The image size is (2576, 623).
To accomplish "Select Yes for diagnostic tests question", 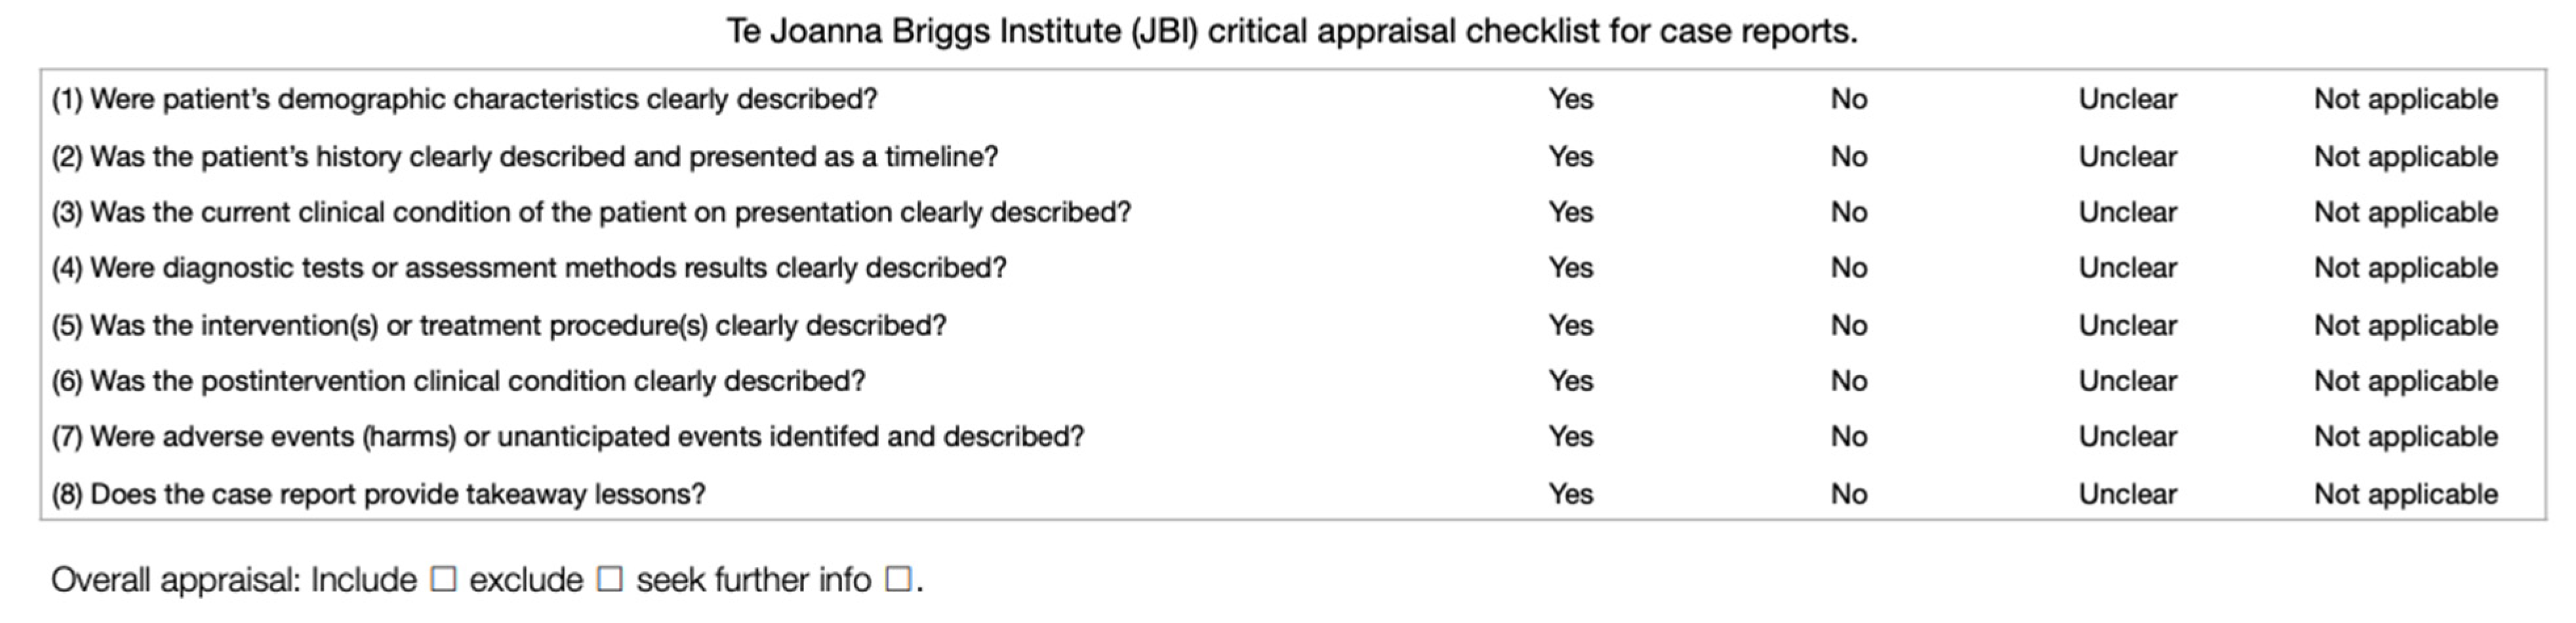I will [x=1570, y=268].
